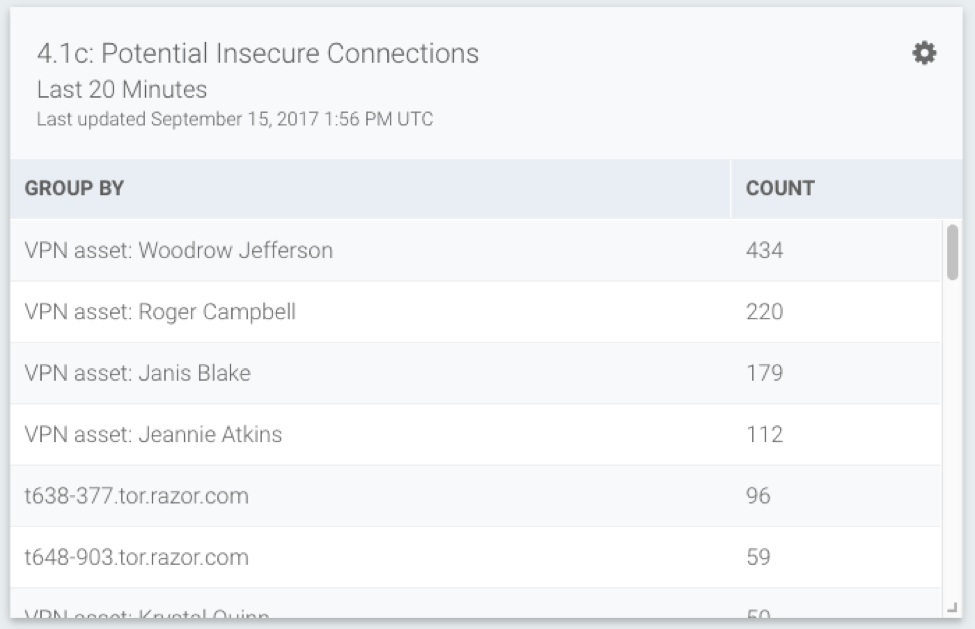
Task: Click the count value 112
Action: 764,435
